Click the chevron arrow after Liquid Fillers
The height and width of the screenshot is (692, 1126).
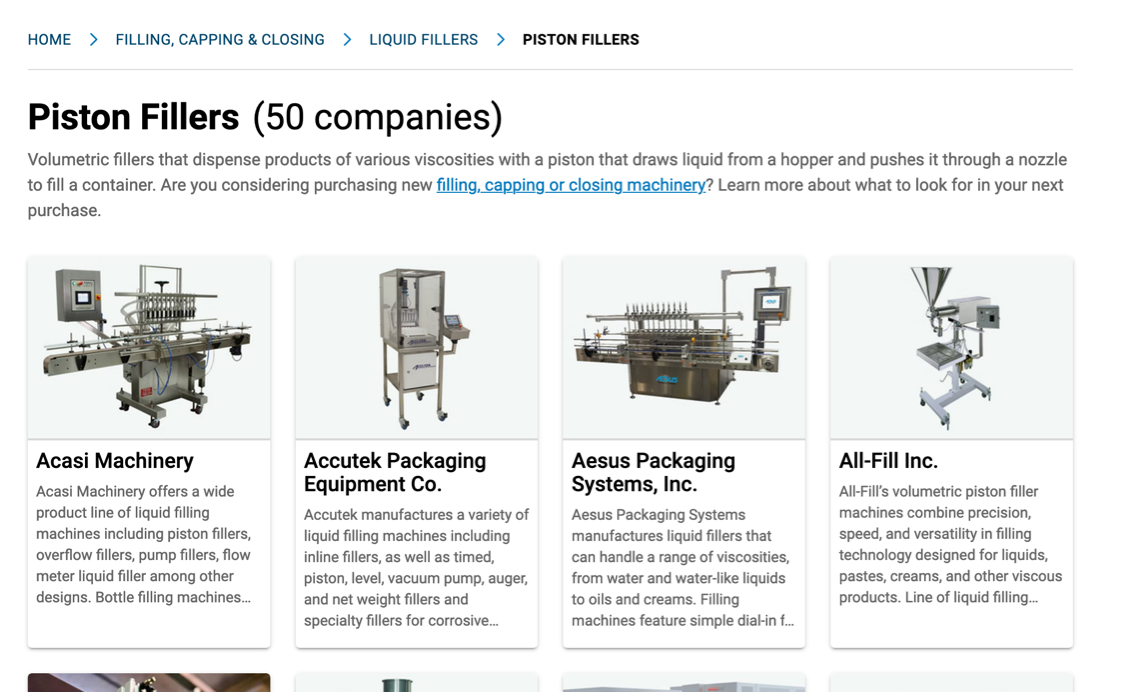[x=500, y=40]
